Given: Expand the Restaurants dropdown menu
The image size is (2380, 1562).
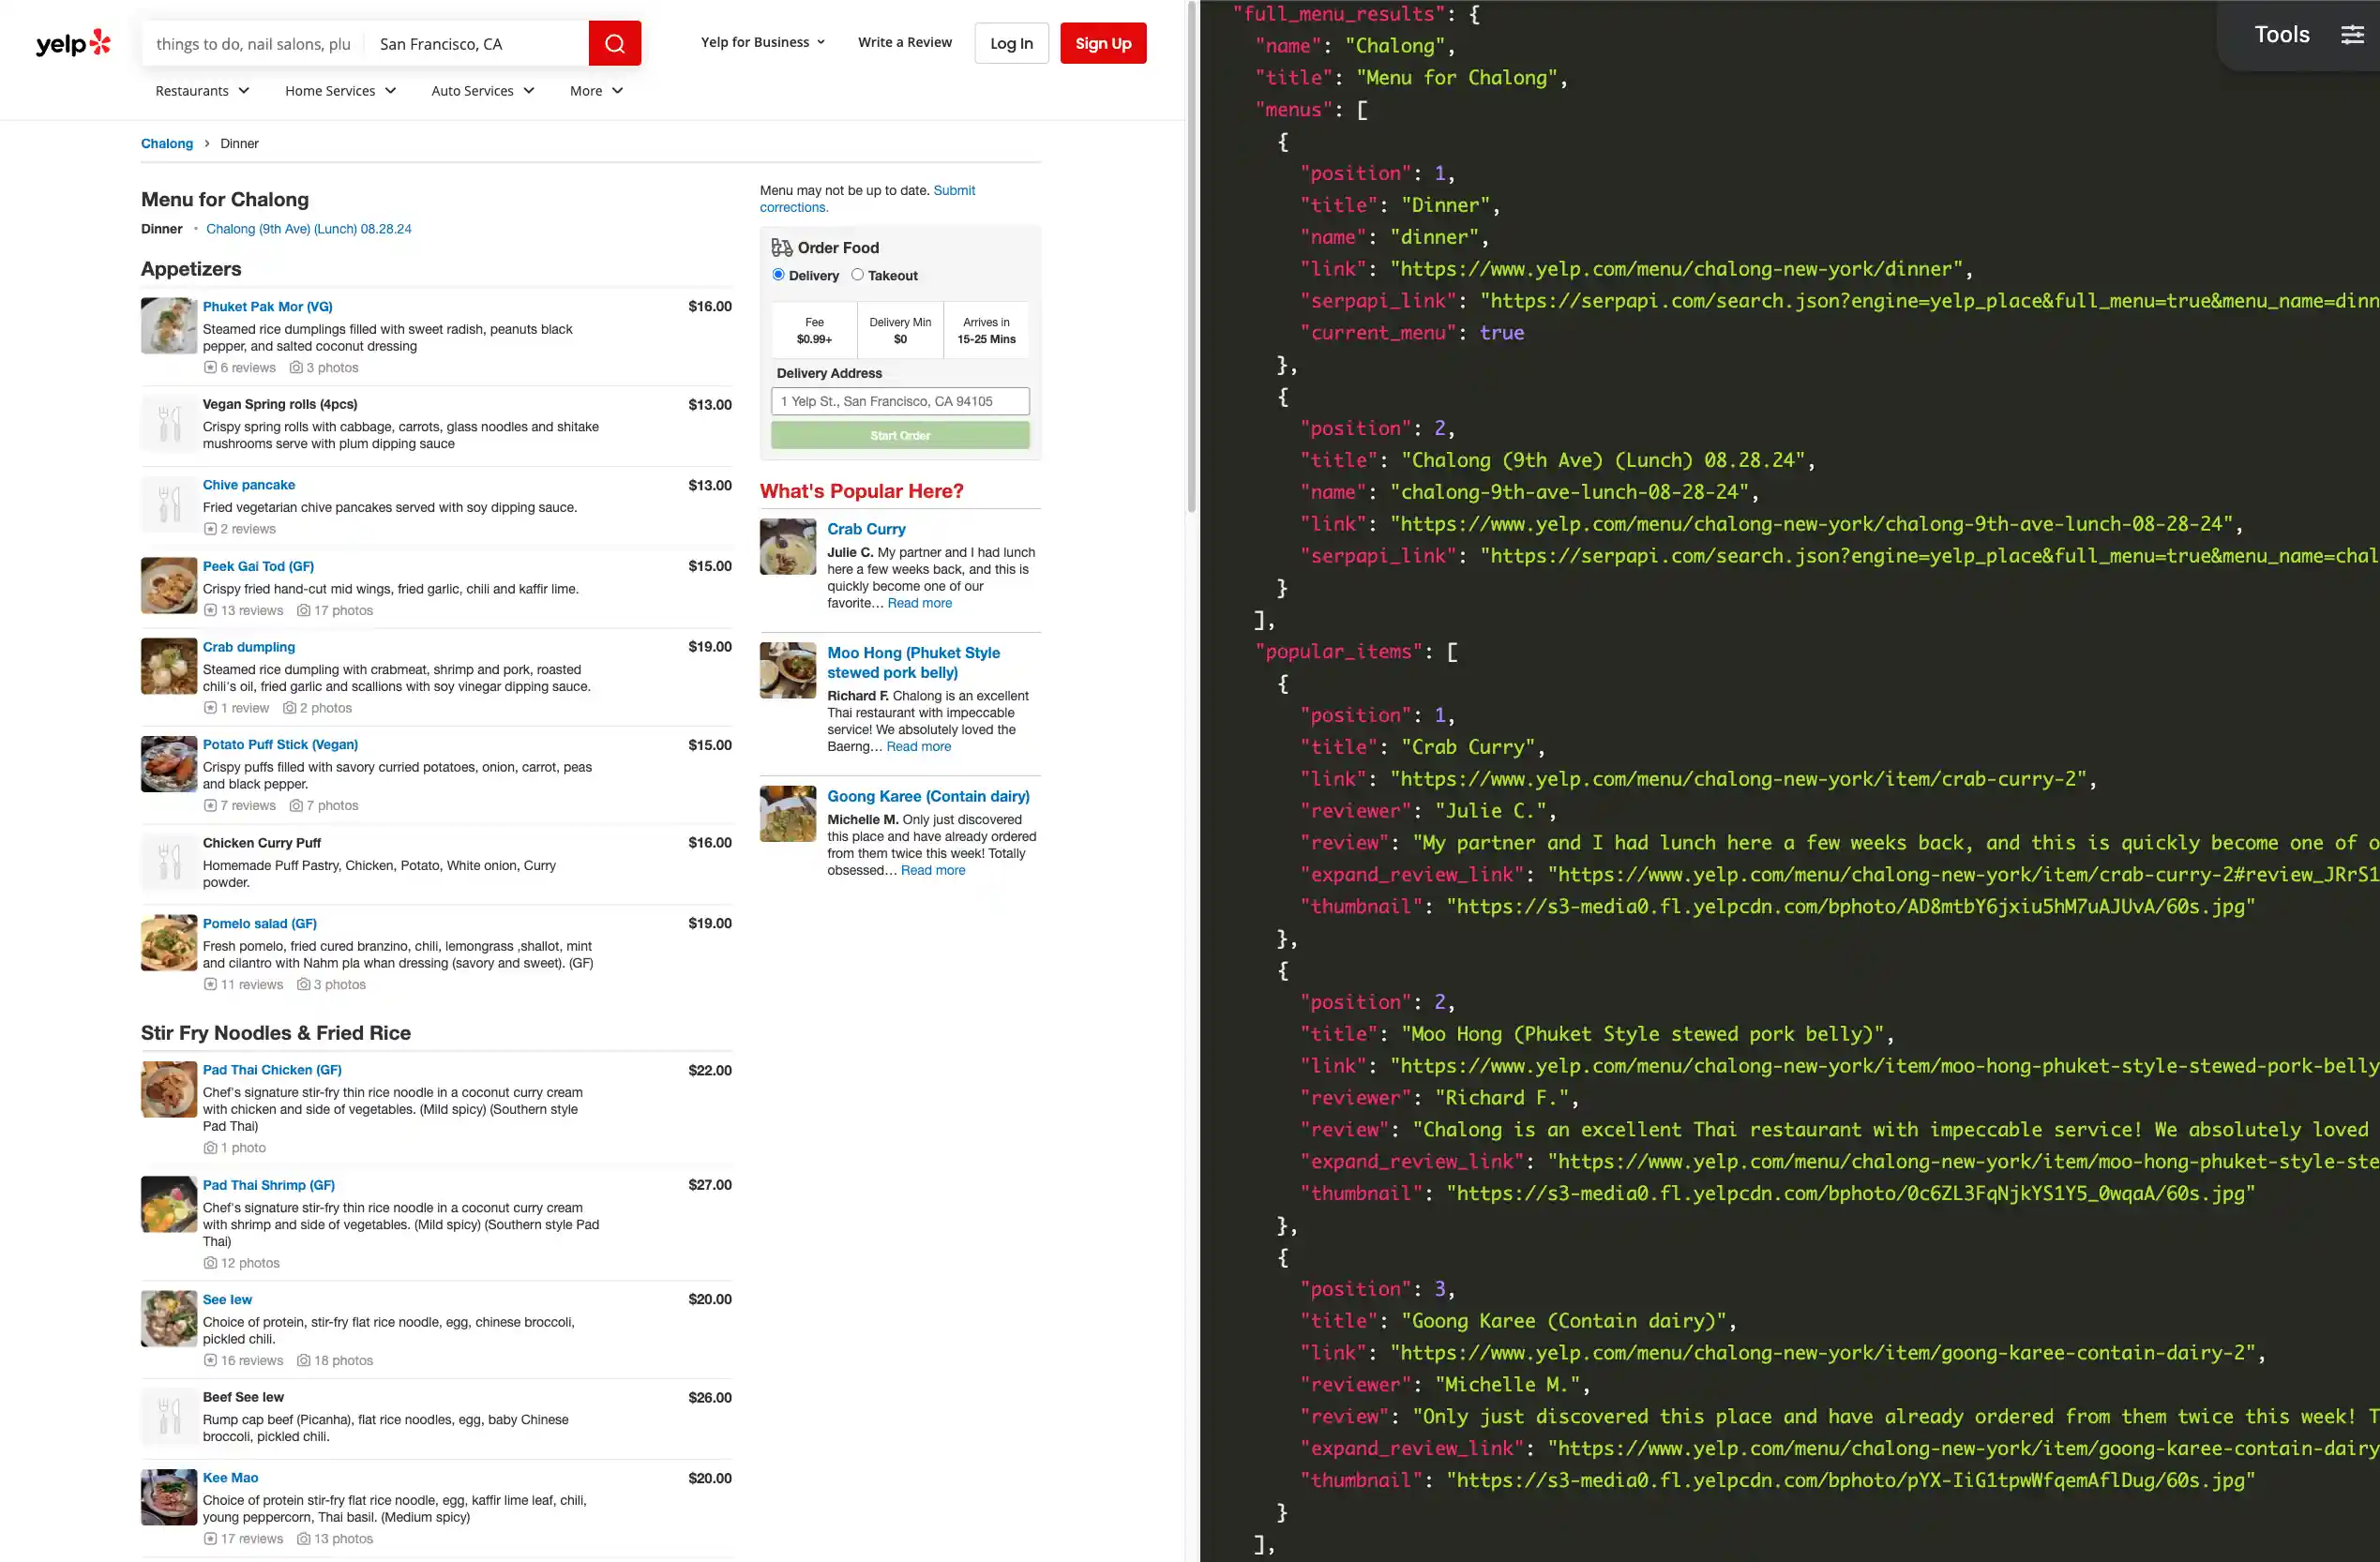Looking at the screenshot, I should [202, 91].
